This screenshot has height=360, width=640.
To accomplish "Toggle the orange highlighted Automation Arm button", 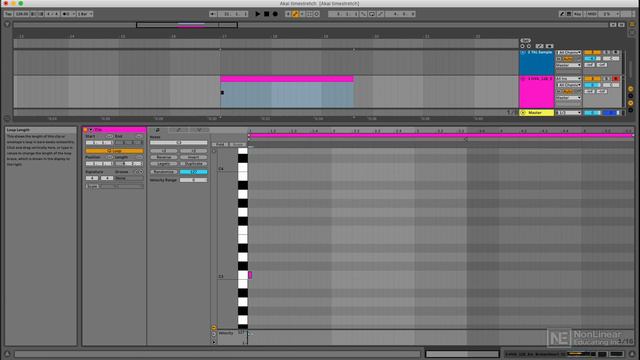I will click(x=296, y=14).
